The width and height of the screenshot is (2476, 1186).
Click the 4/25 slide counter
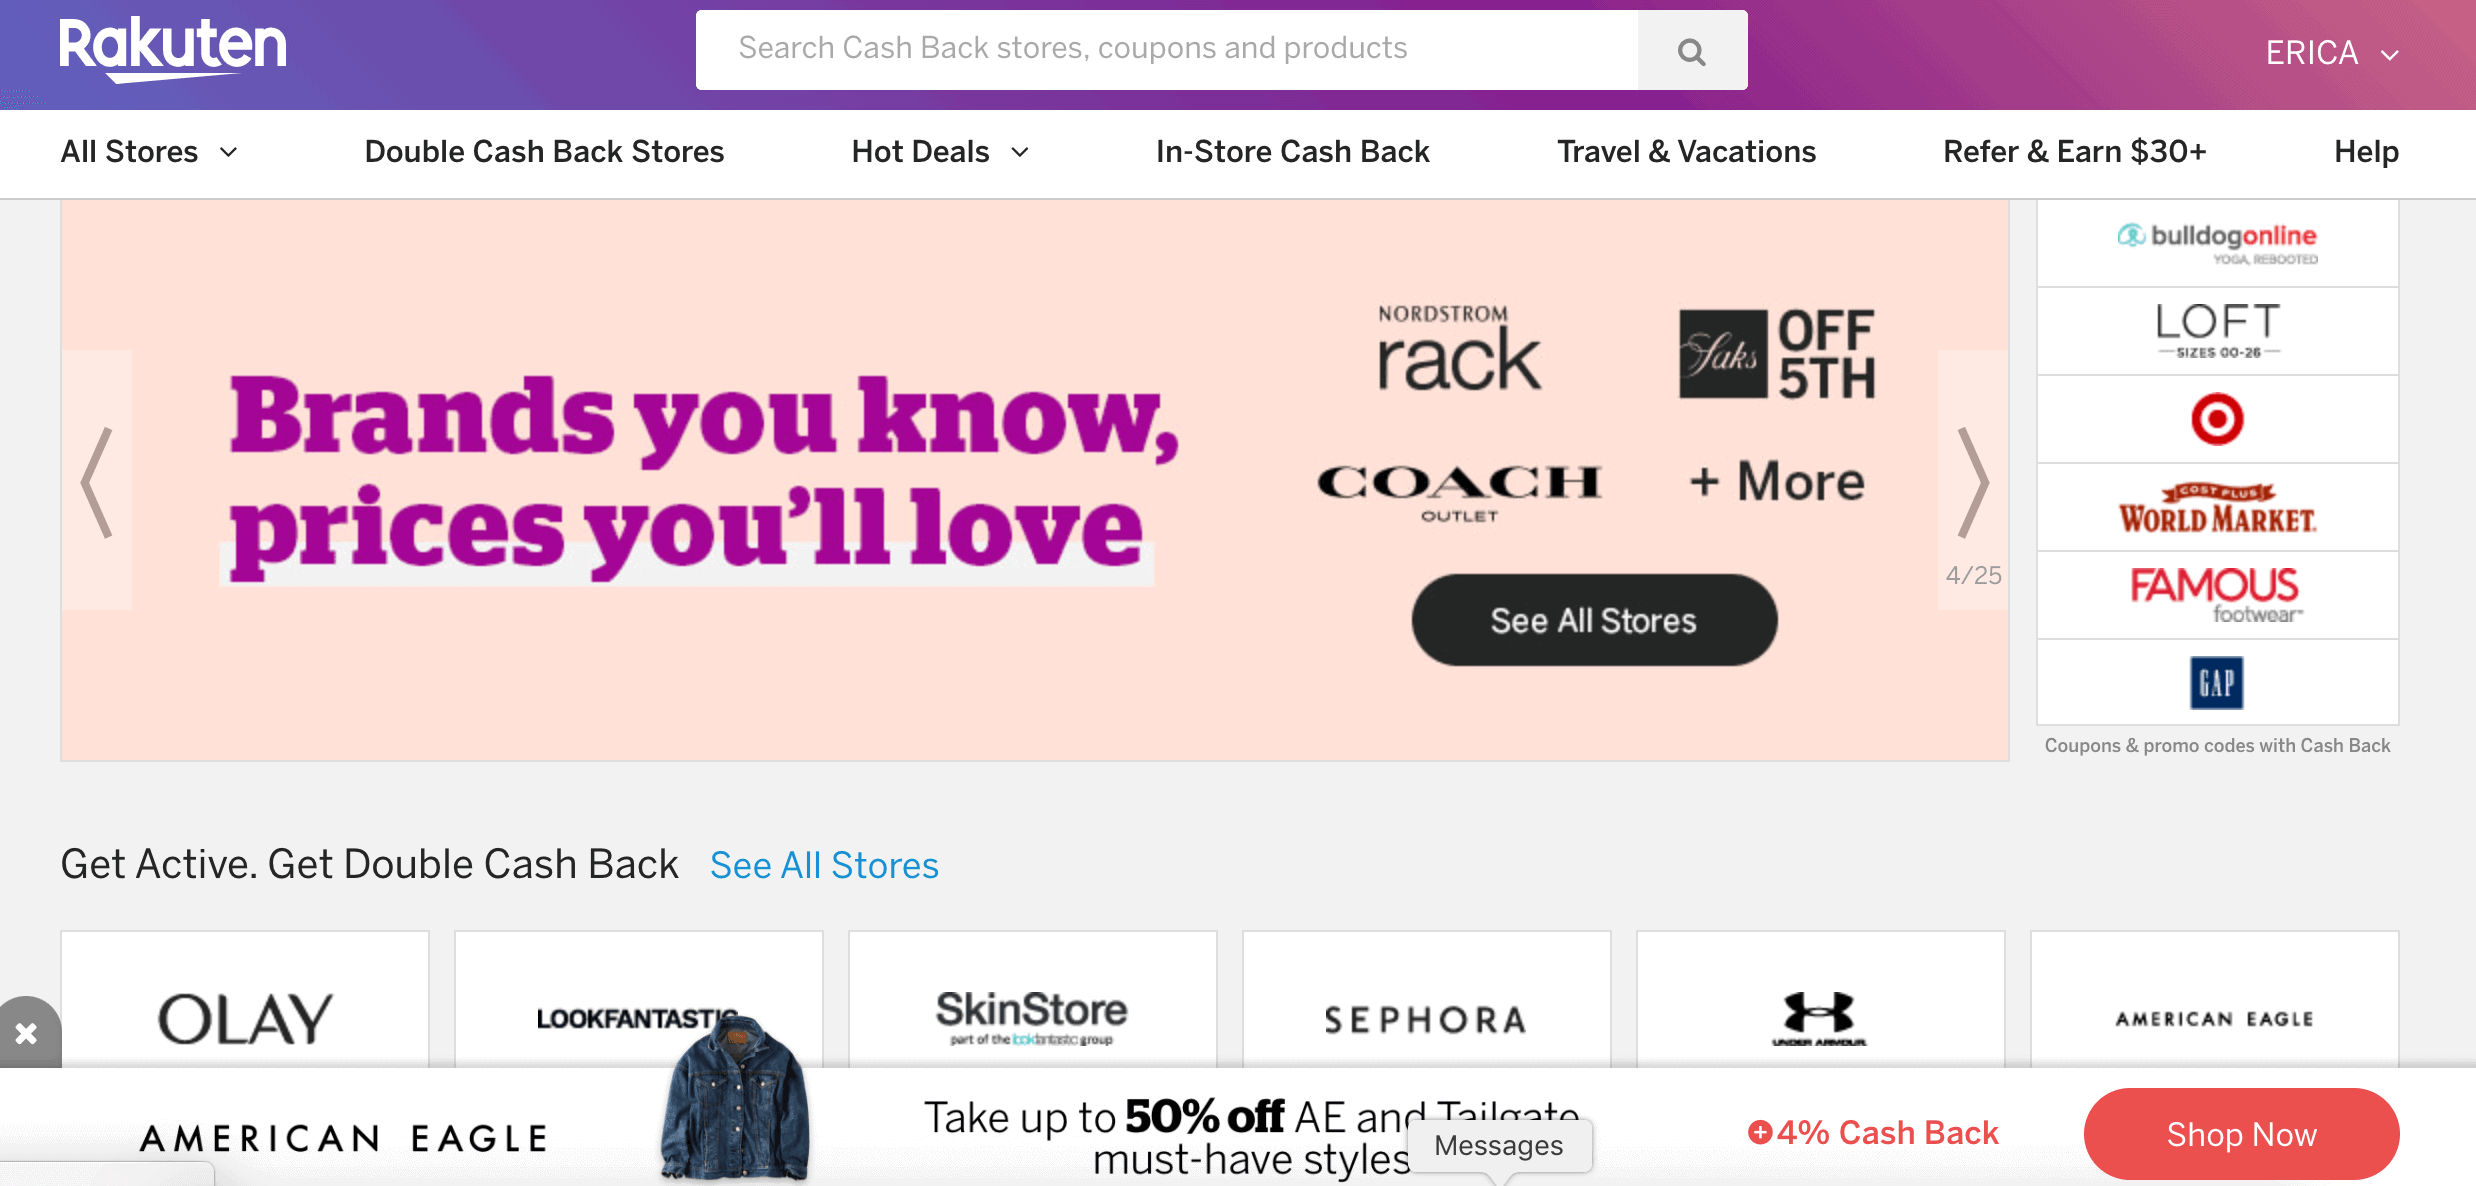coord(1973,575)
